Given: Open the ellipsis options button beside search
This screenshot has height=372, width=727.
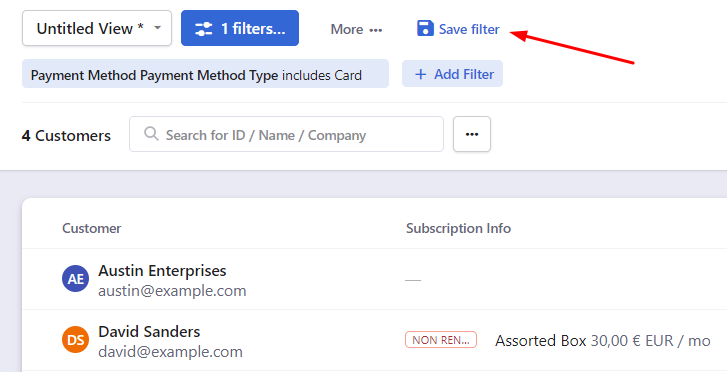Looking at the screenshot, I should click(472, 134).
